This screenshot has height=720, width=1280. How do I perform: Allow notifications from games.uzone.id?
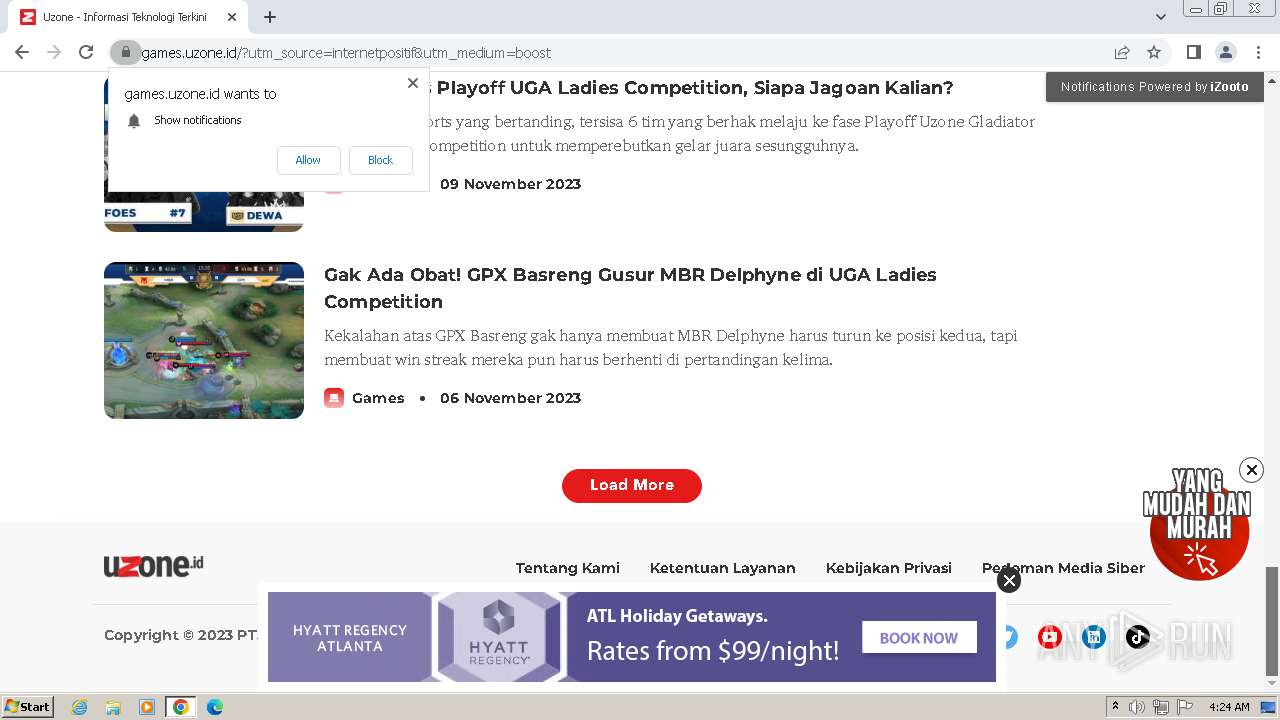tap(308, 160)
